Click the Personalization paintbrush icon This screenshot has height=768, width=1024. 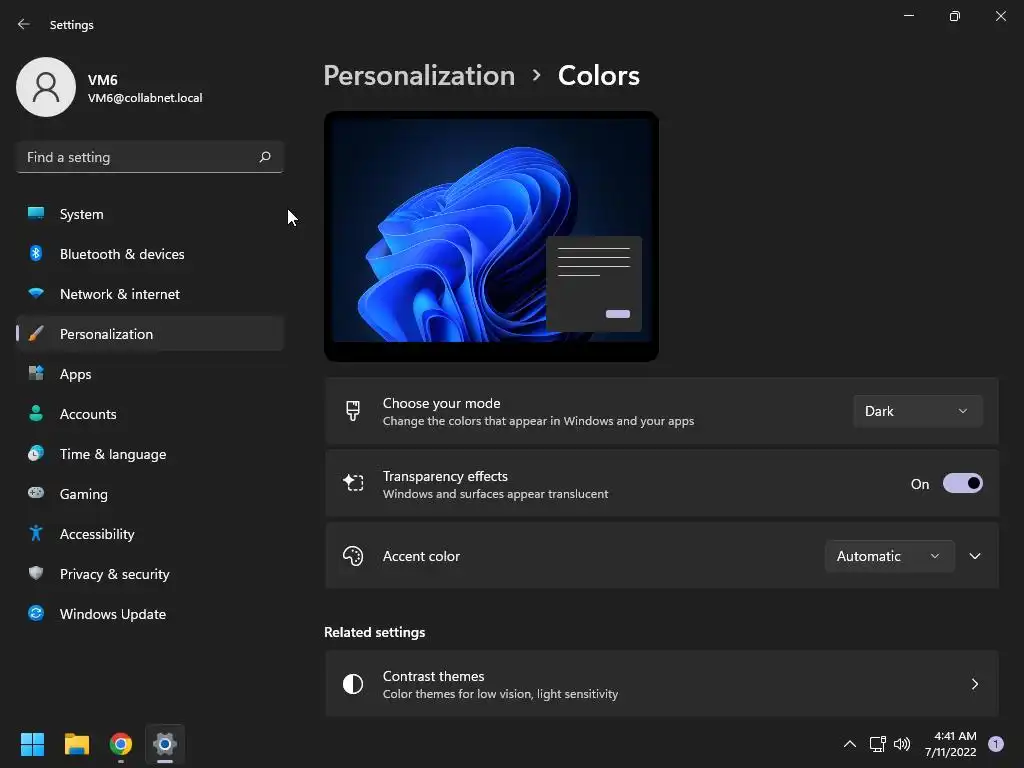pos(36,334)
